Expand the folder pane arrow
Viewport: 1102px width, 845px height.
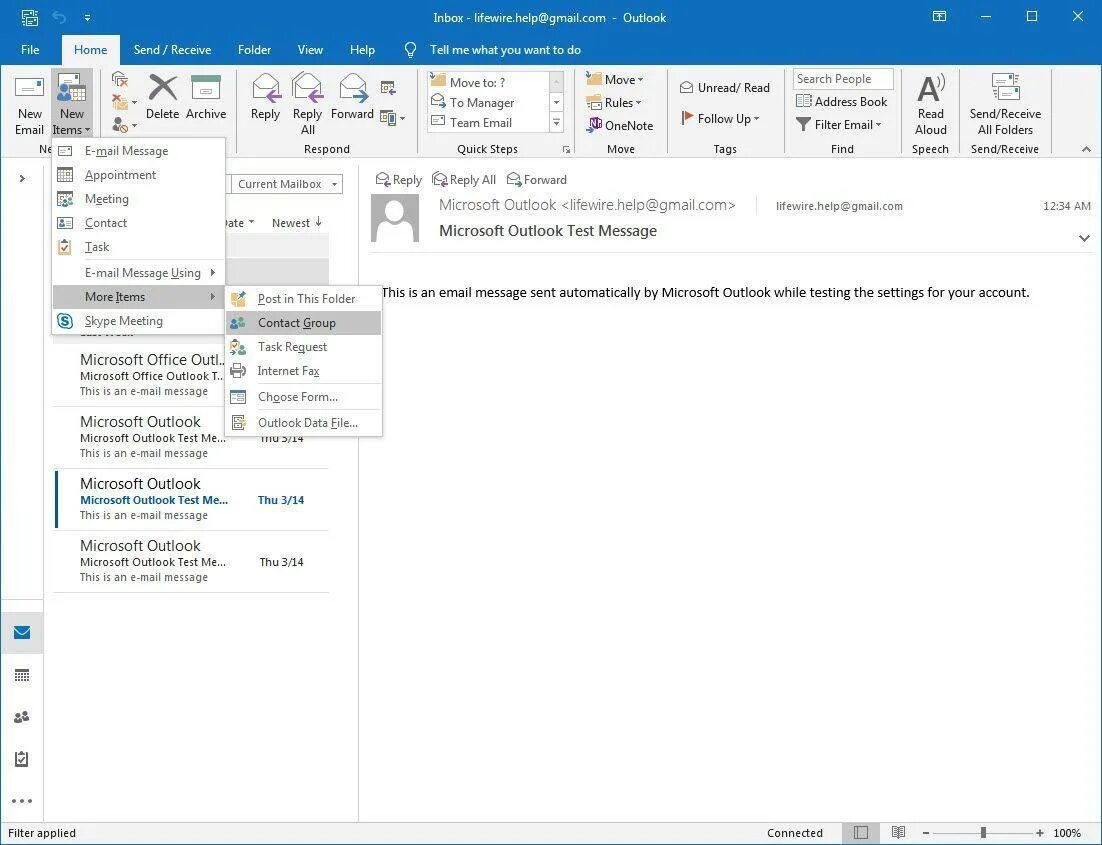pos(22,179)
